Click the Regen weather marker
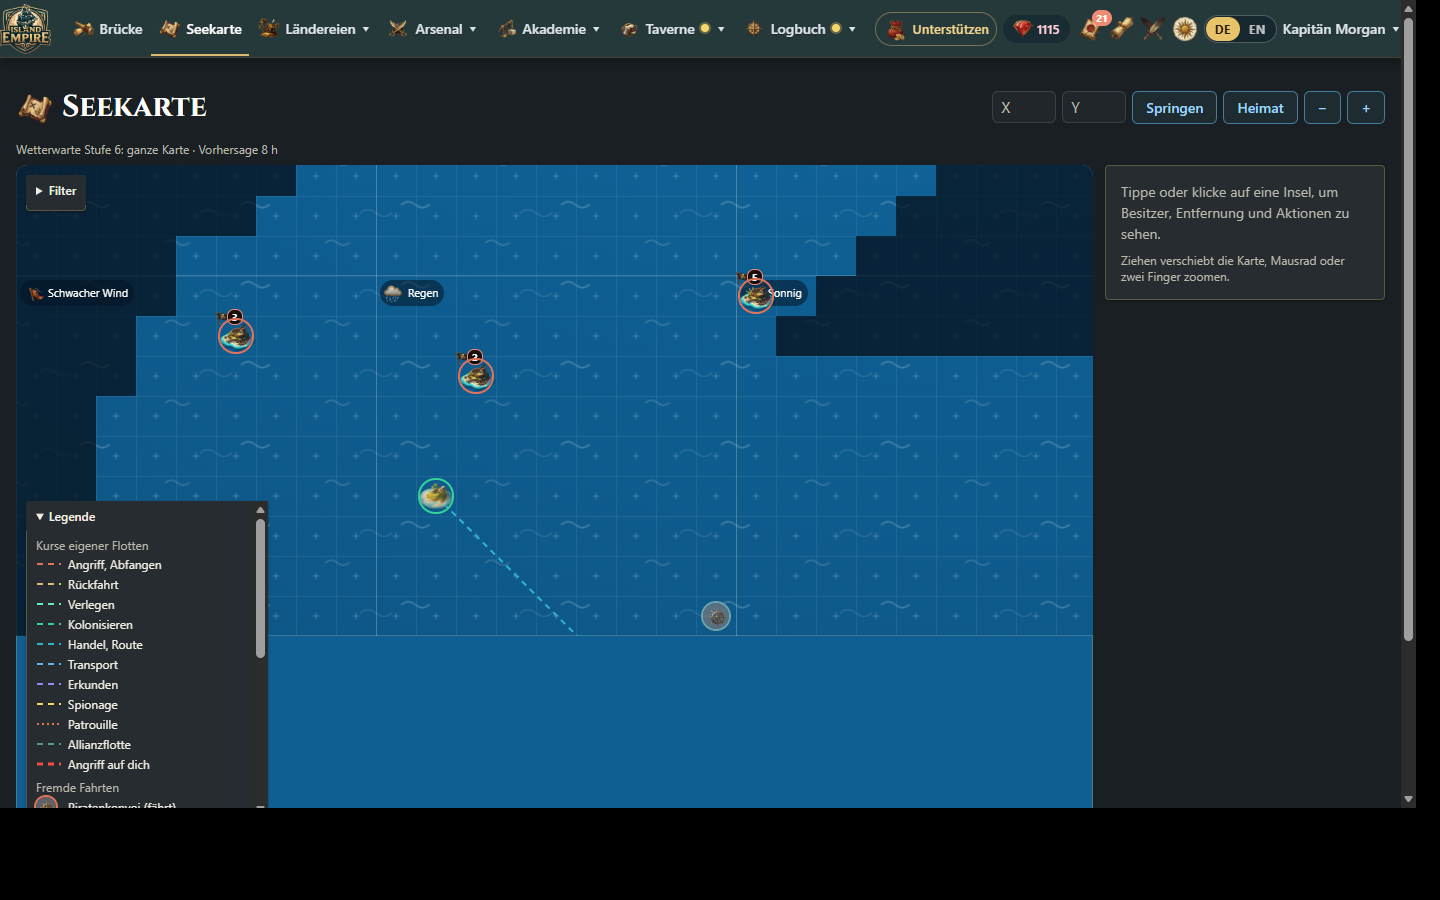 coord(412,293)
